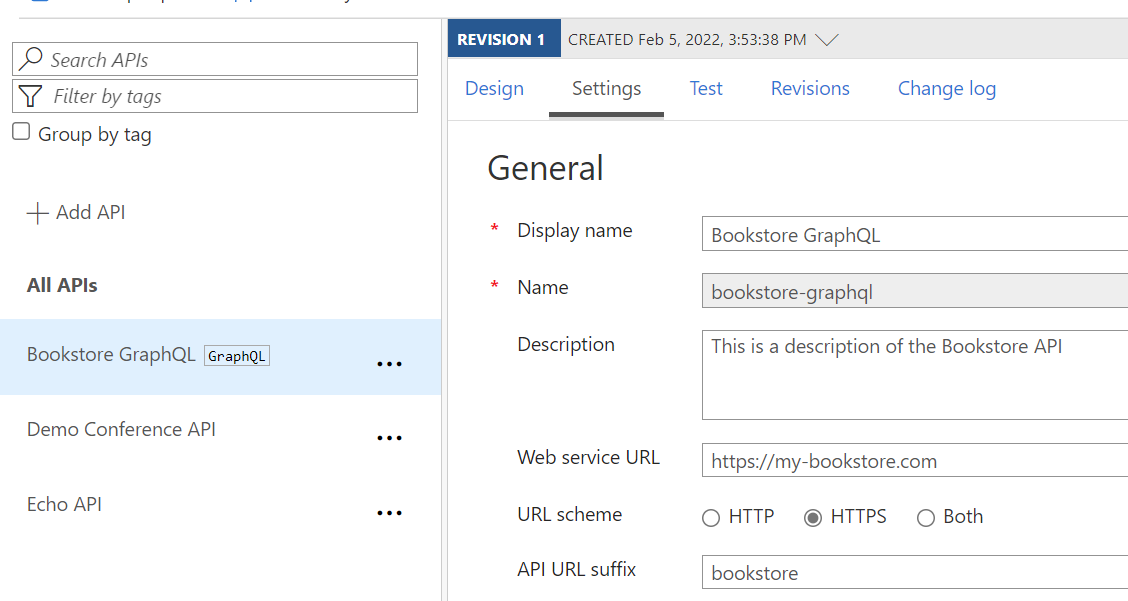Open the ellipsis menu for Echo API
Screen dimensions: 1128x601
pos(389,513)
